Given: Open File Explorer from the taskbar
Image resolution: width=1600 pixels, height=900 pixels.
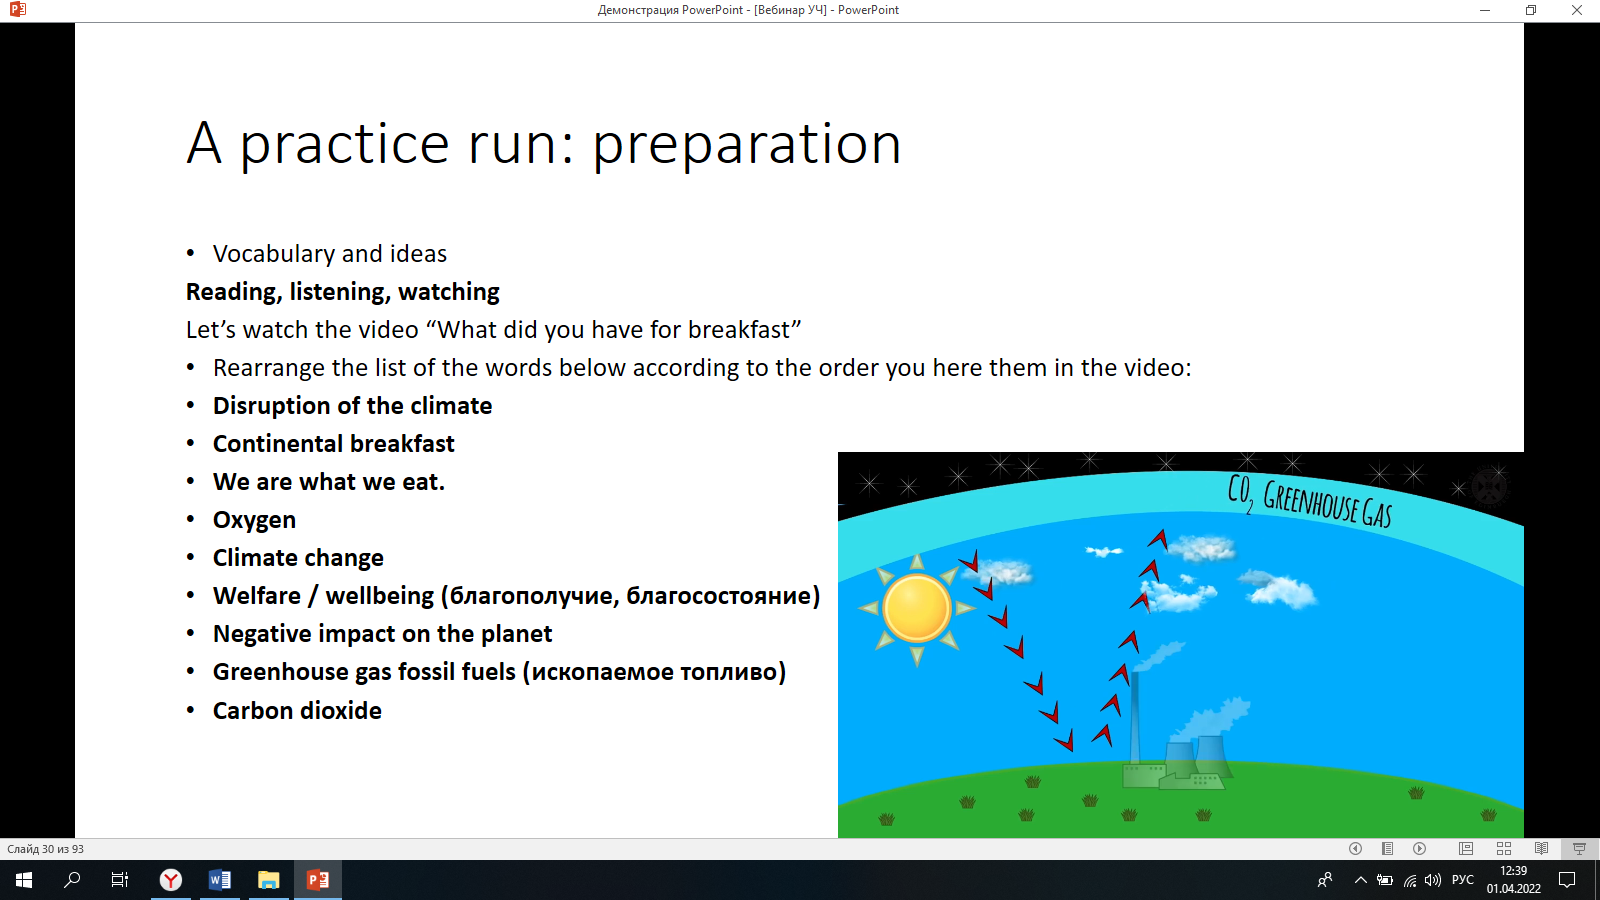Looking at the screenshot, I should (268, 880).
